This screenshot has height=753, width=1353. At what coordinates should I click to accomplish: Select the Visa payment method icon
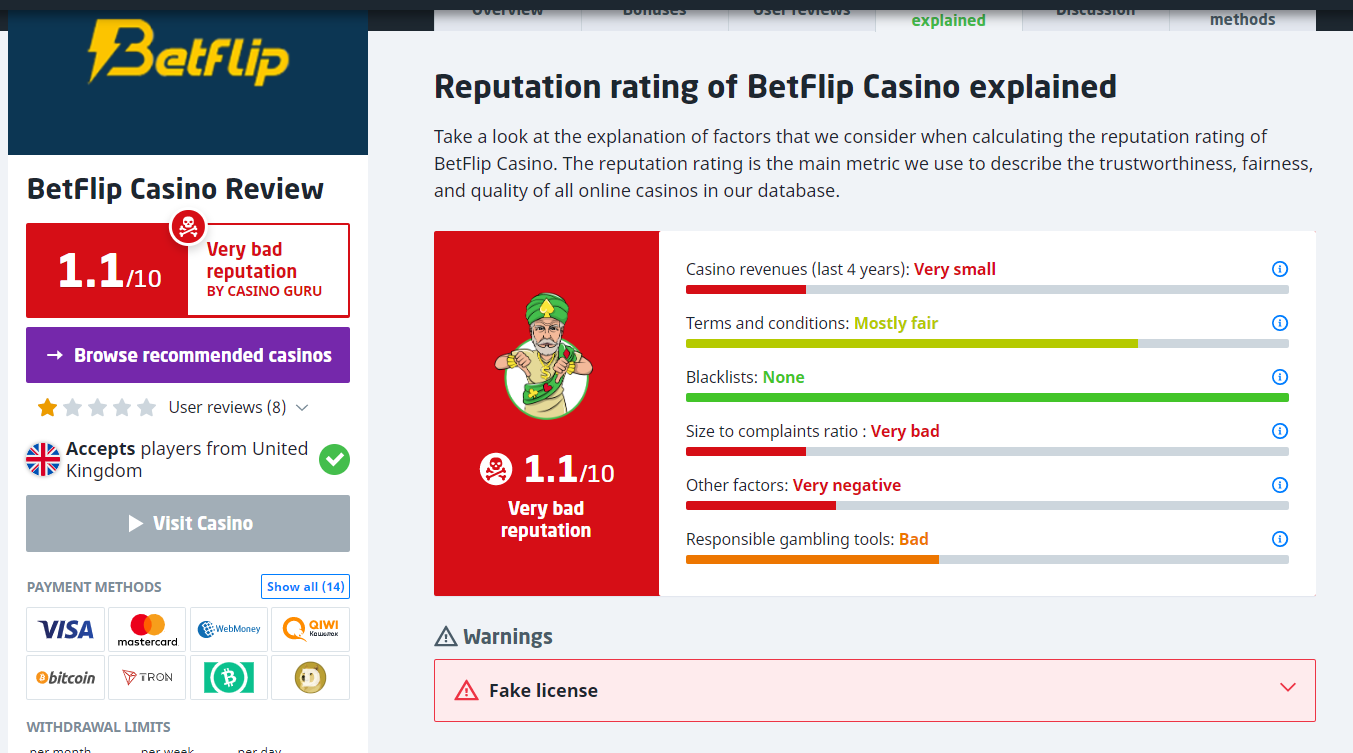click(x=66, y=629)
